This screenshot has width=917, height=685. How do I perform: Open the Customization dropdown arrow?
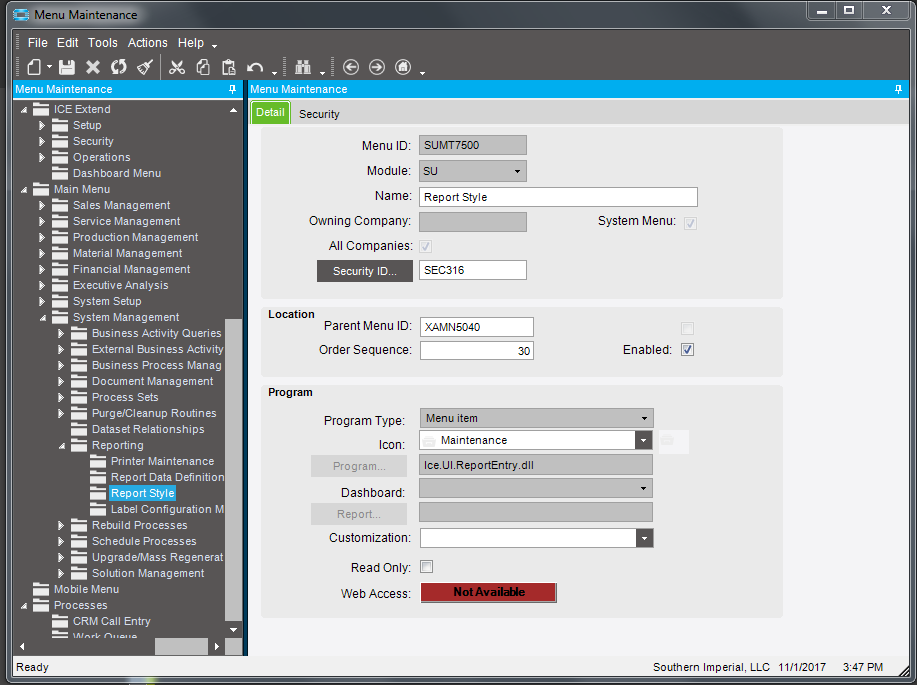(x=644, y=538)
